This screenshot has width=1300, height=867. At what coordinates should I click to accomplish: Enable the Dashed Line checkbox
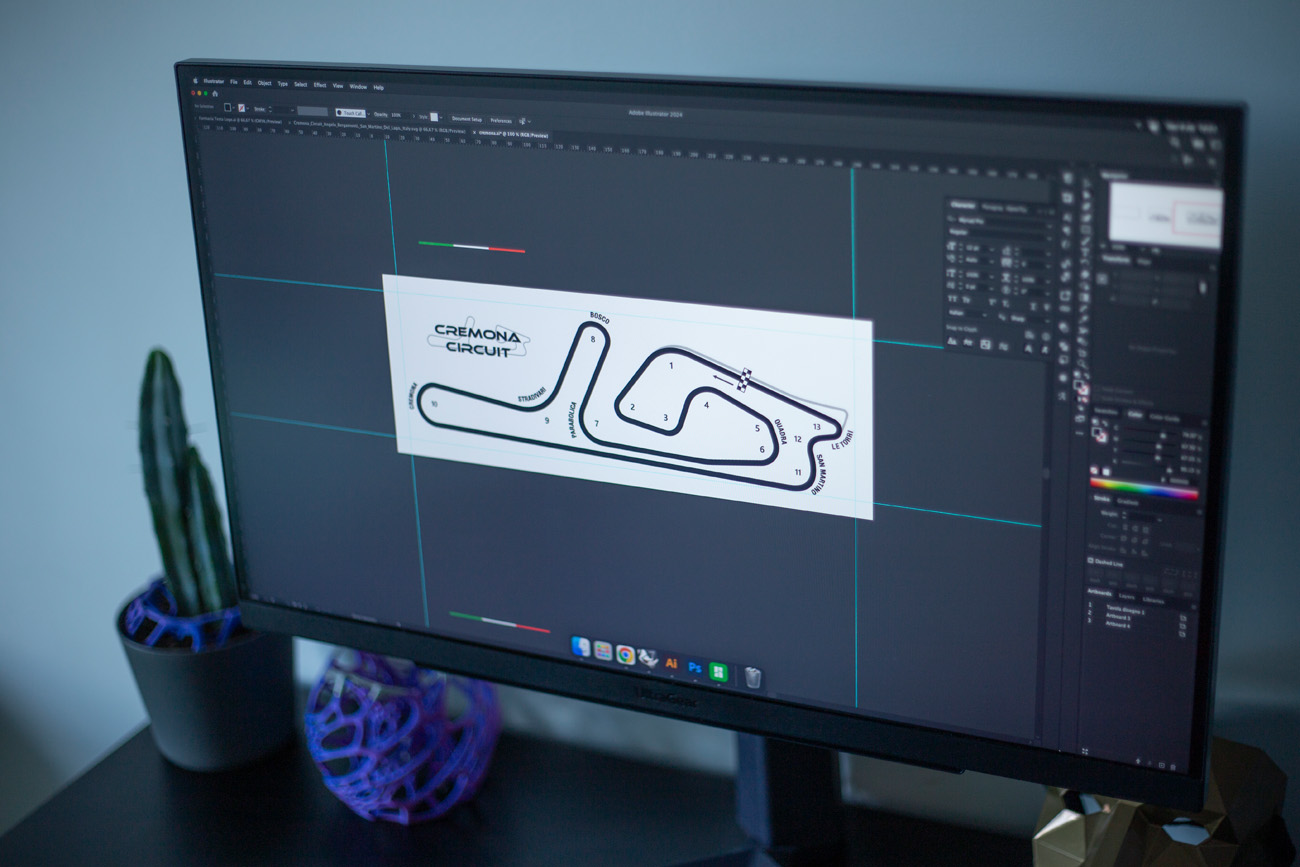pyautogui.click(x=1090, y=560)
